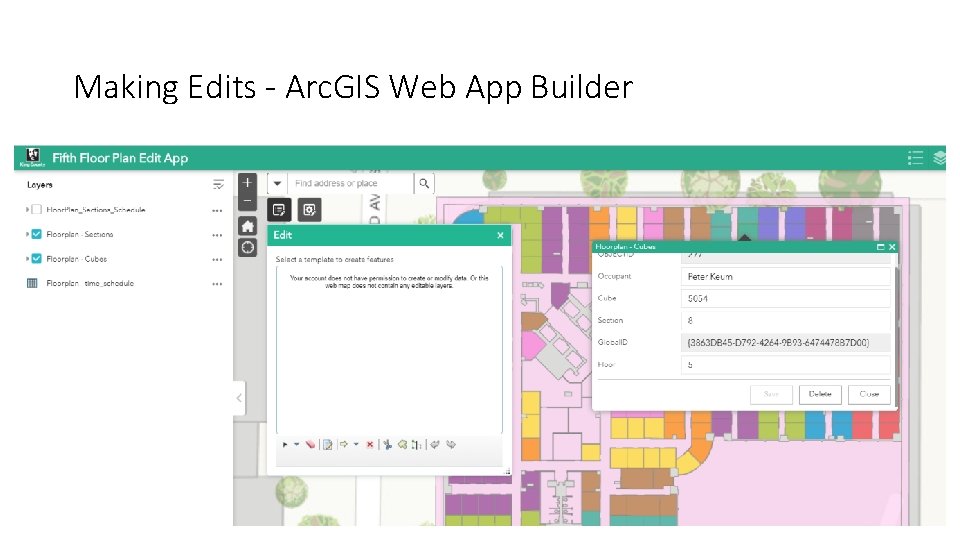
Task: Go to the default extent home button
Action: coord(247,227)
